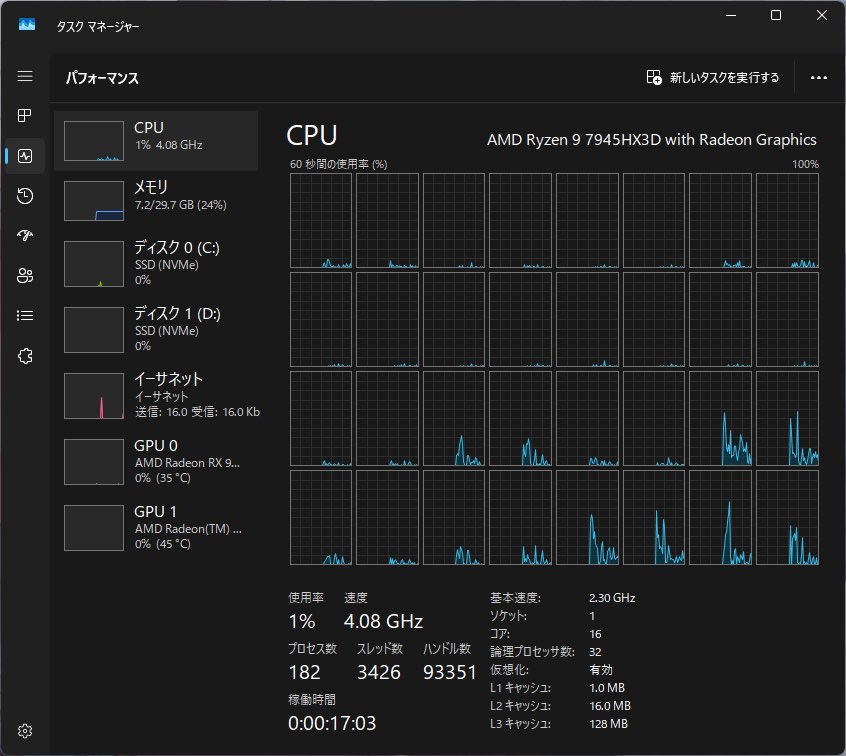Image resolution: width=846 pixels, height=756 pixels.
Task: Click the Task Manager app icon
Action: point(27,25)
